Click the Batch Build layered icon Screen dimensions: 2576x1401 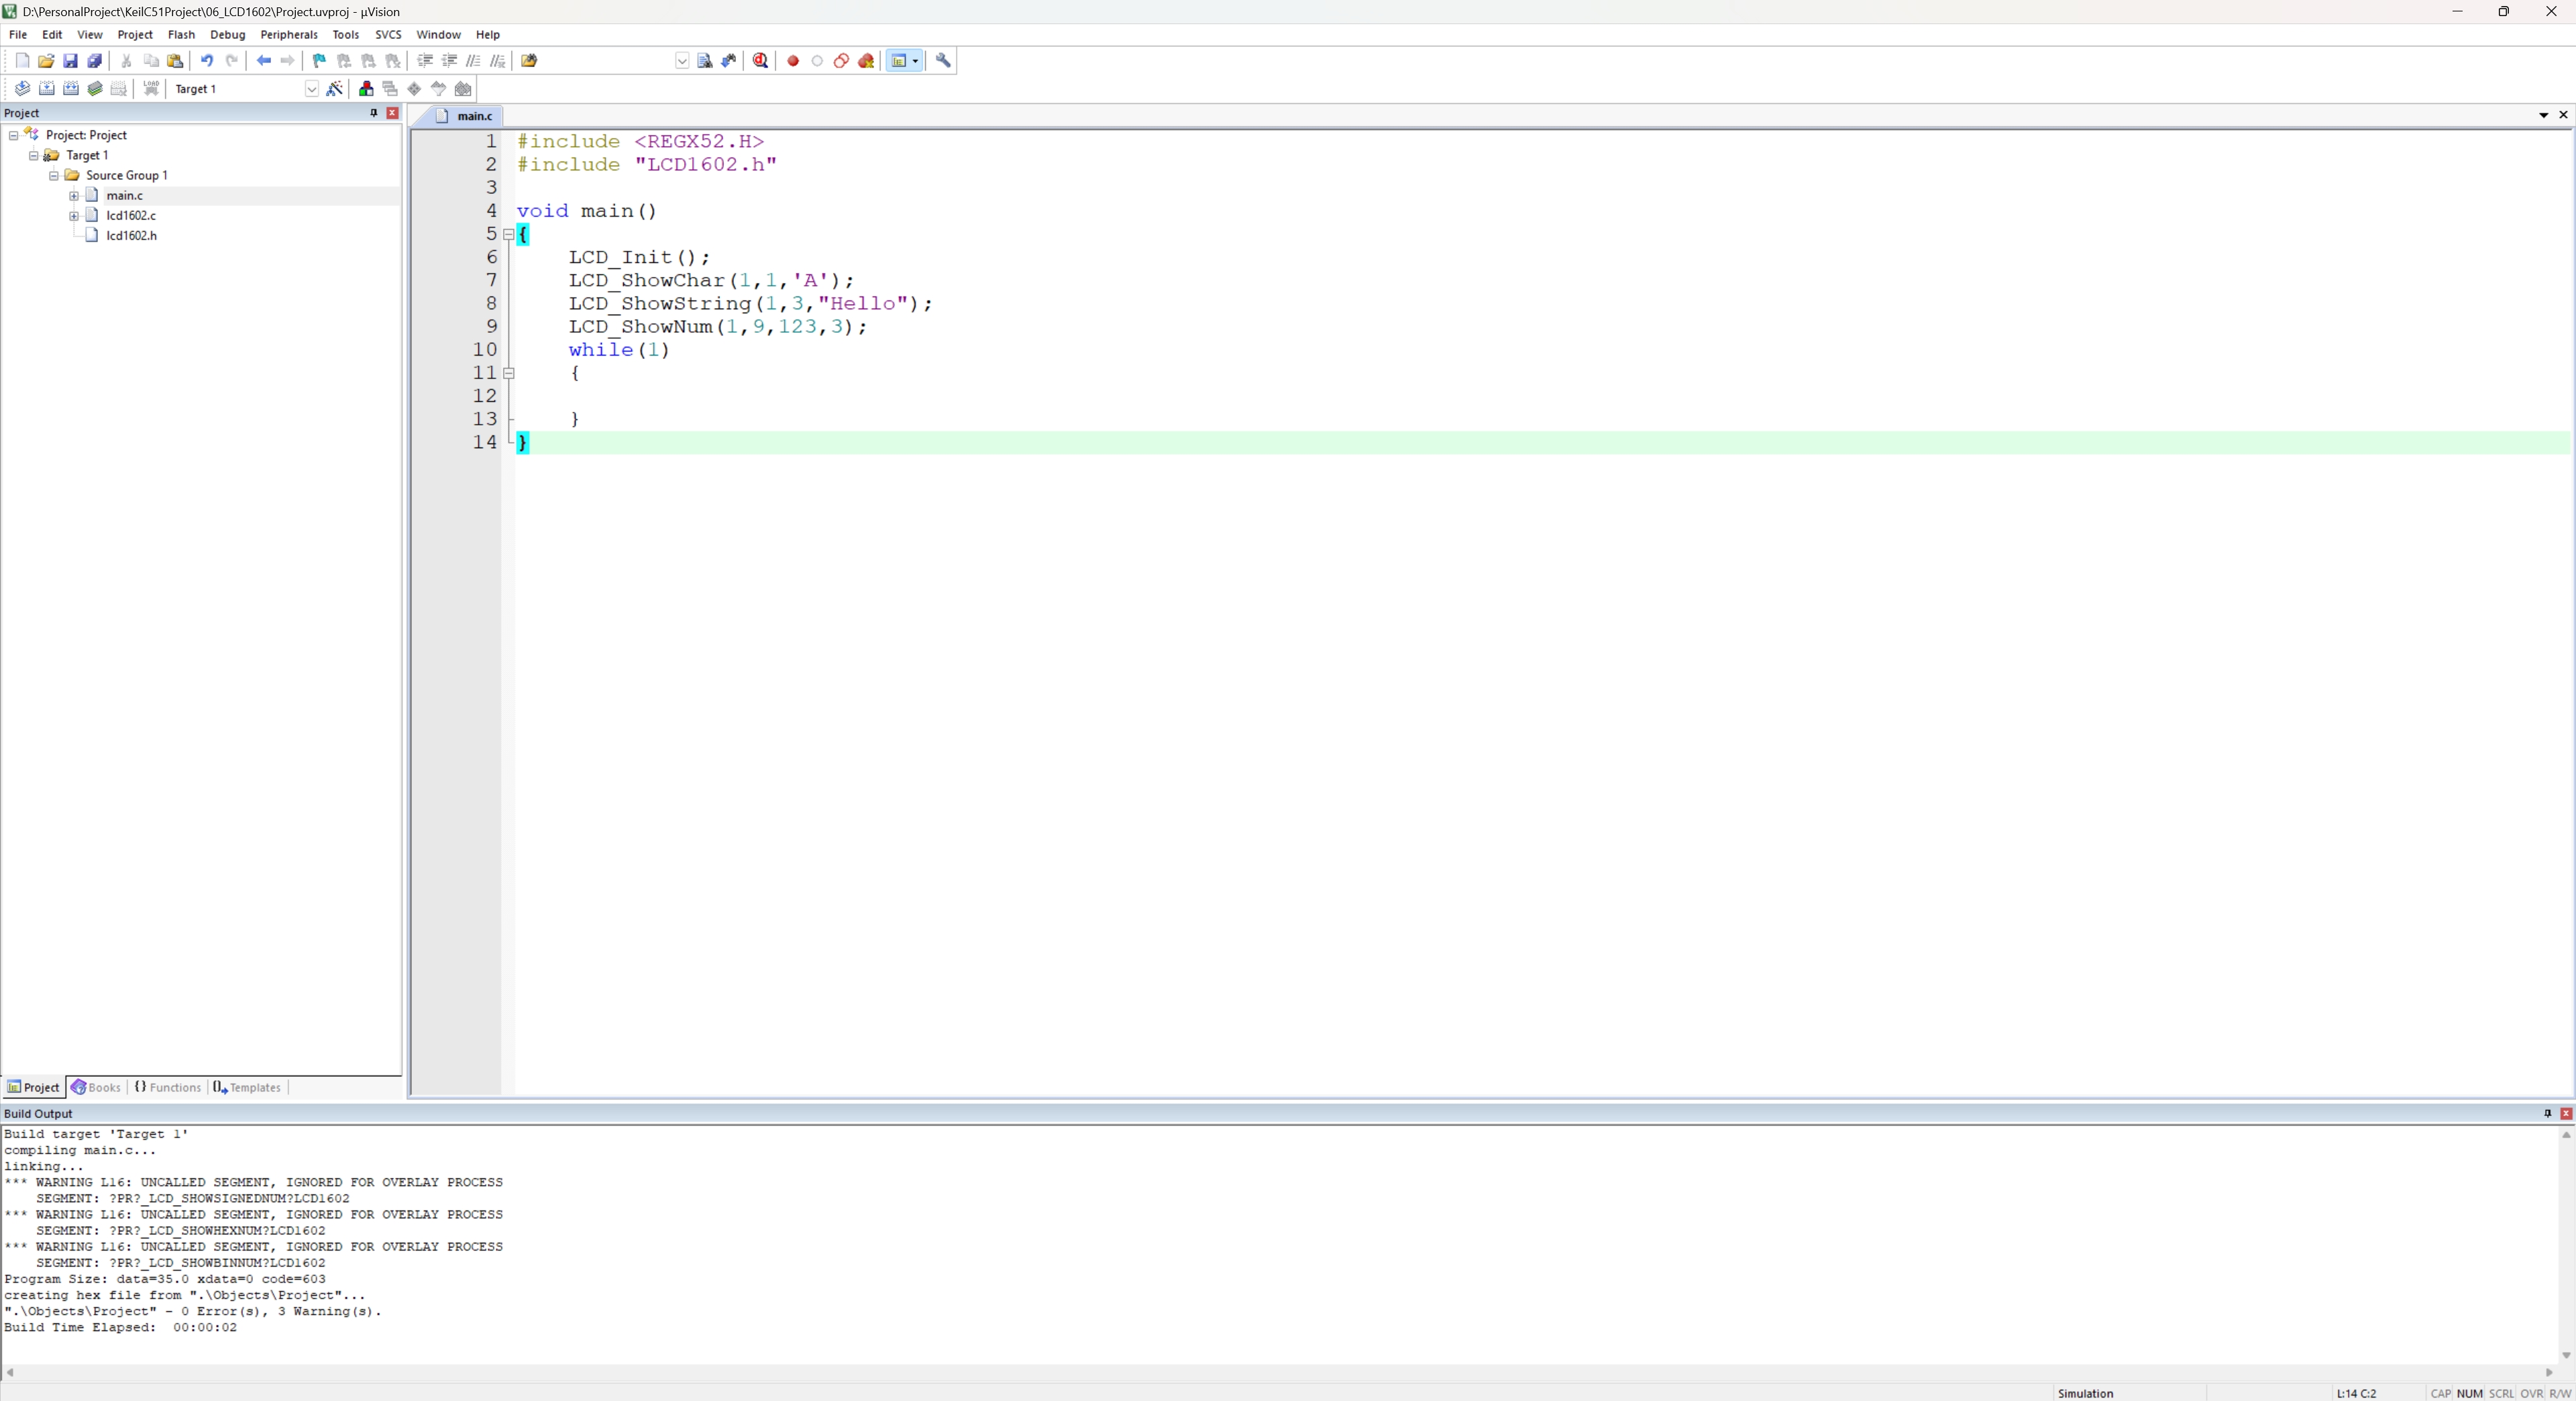(95, 89)
